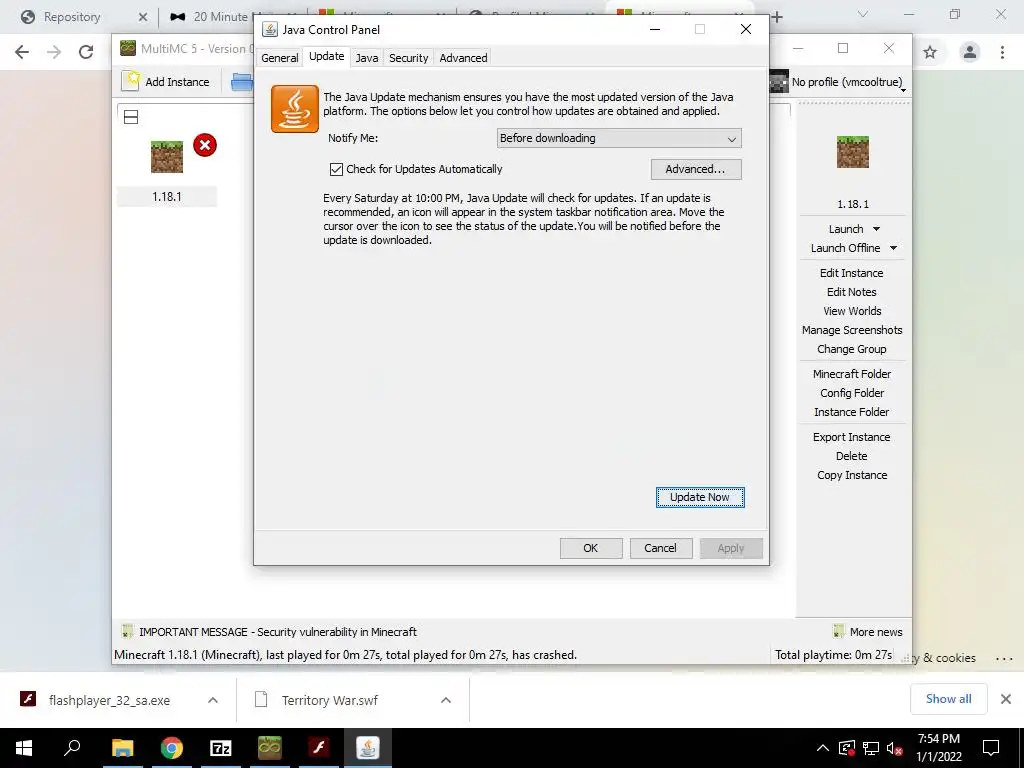
Task: Click the MultiMC taskbar icon
Action: coord(270,748)
